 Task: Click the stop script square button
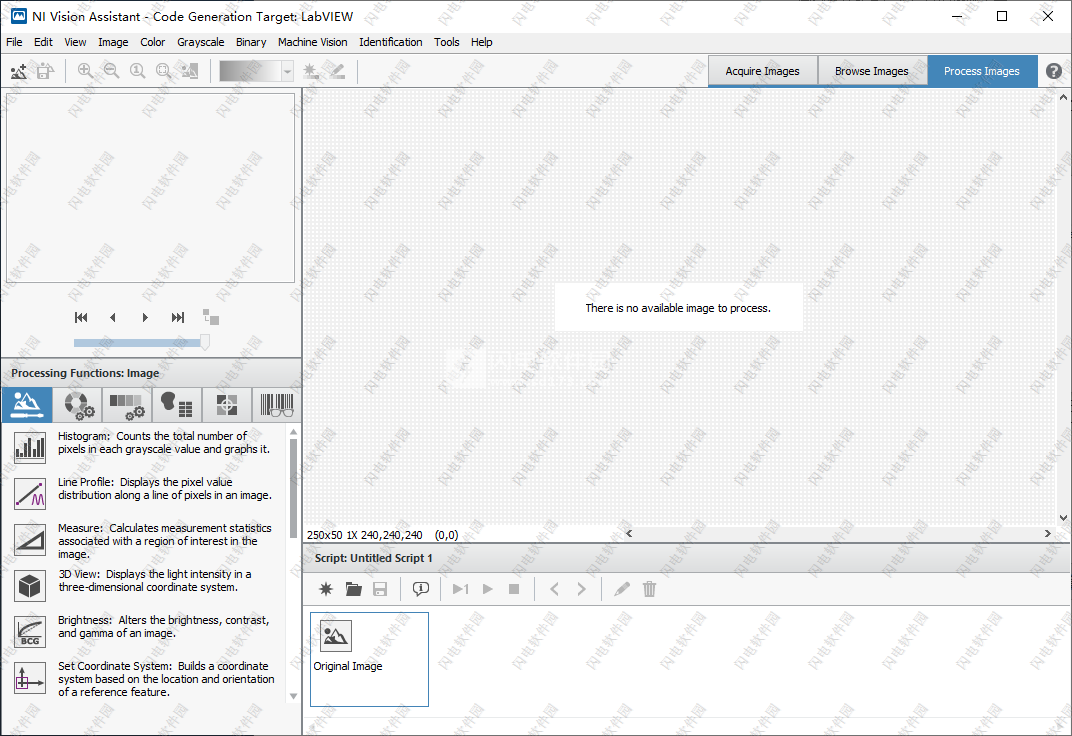pyautogui.click(x=514, y=589)
